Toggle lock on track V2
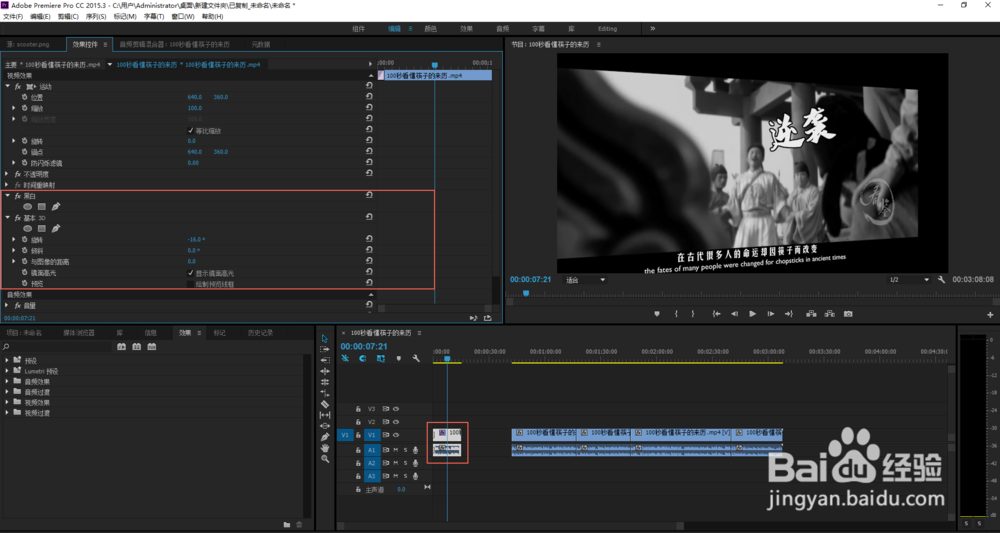 [x=358, y=422]
